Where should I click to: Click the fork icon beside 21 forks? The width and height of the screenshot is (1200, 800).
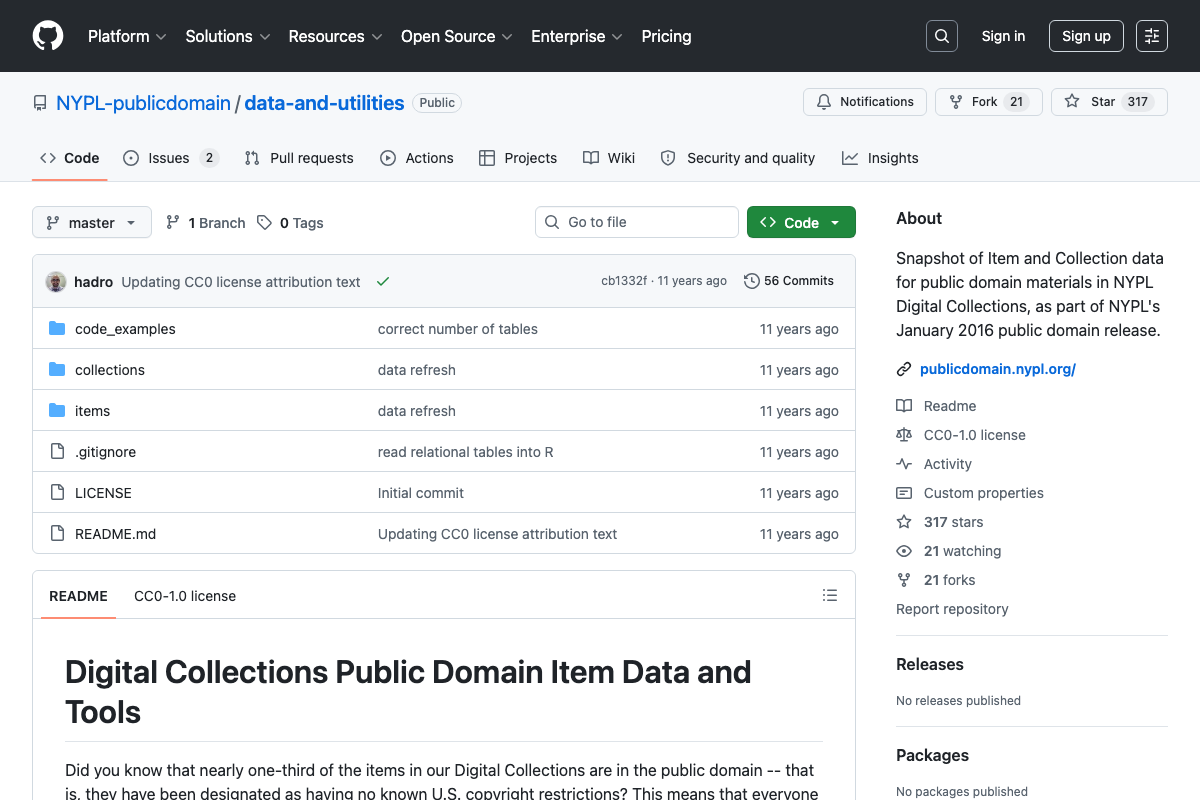(x=904, y=580)
